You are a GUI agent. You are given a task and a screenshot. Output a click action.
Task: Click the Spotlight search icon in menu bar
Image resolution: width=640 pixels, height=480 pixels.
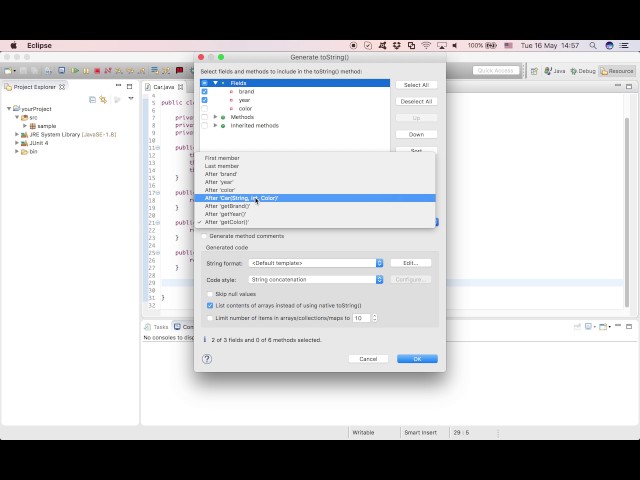pyautogui.click(x=592, y=45)
